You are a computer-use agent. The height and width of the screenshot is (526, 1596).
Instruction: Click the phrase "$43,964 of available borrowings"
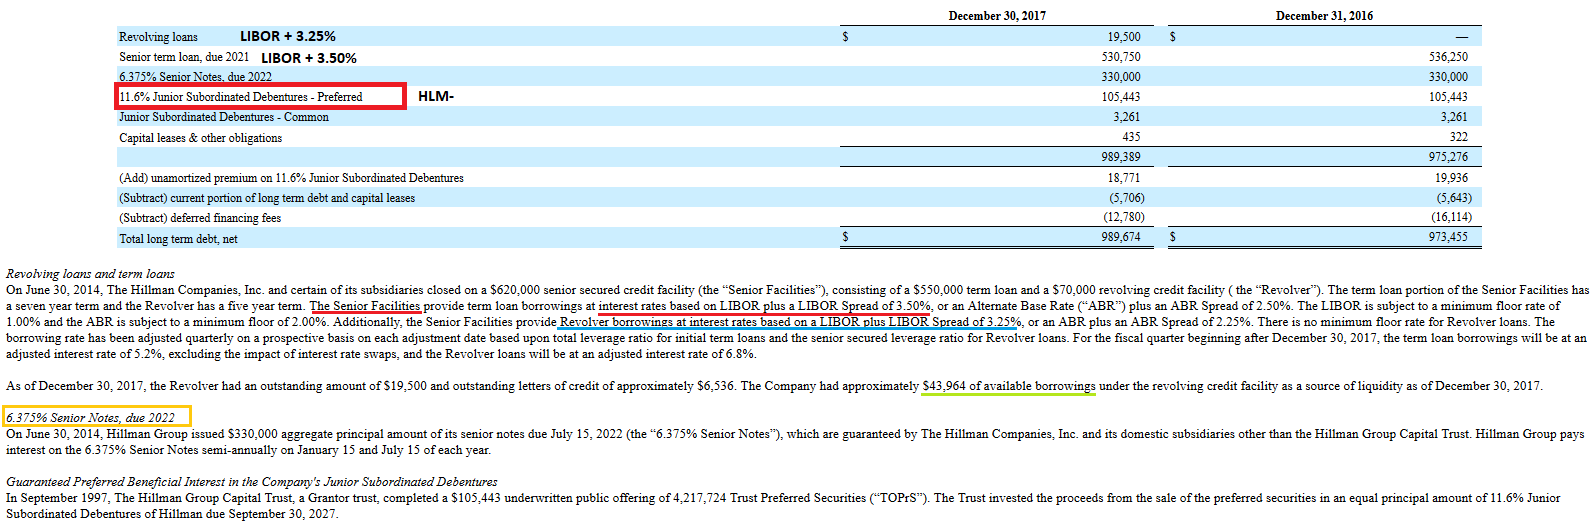click(x=1009, y=386)
